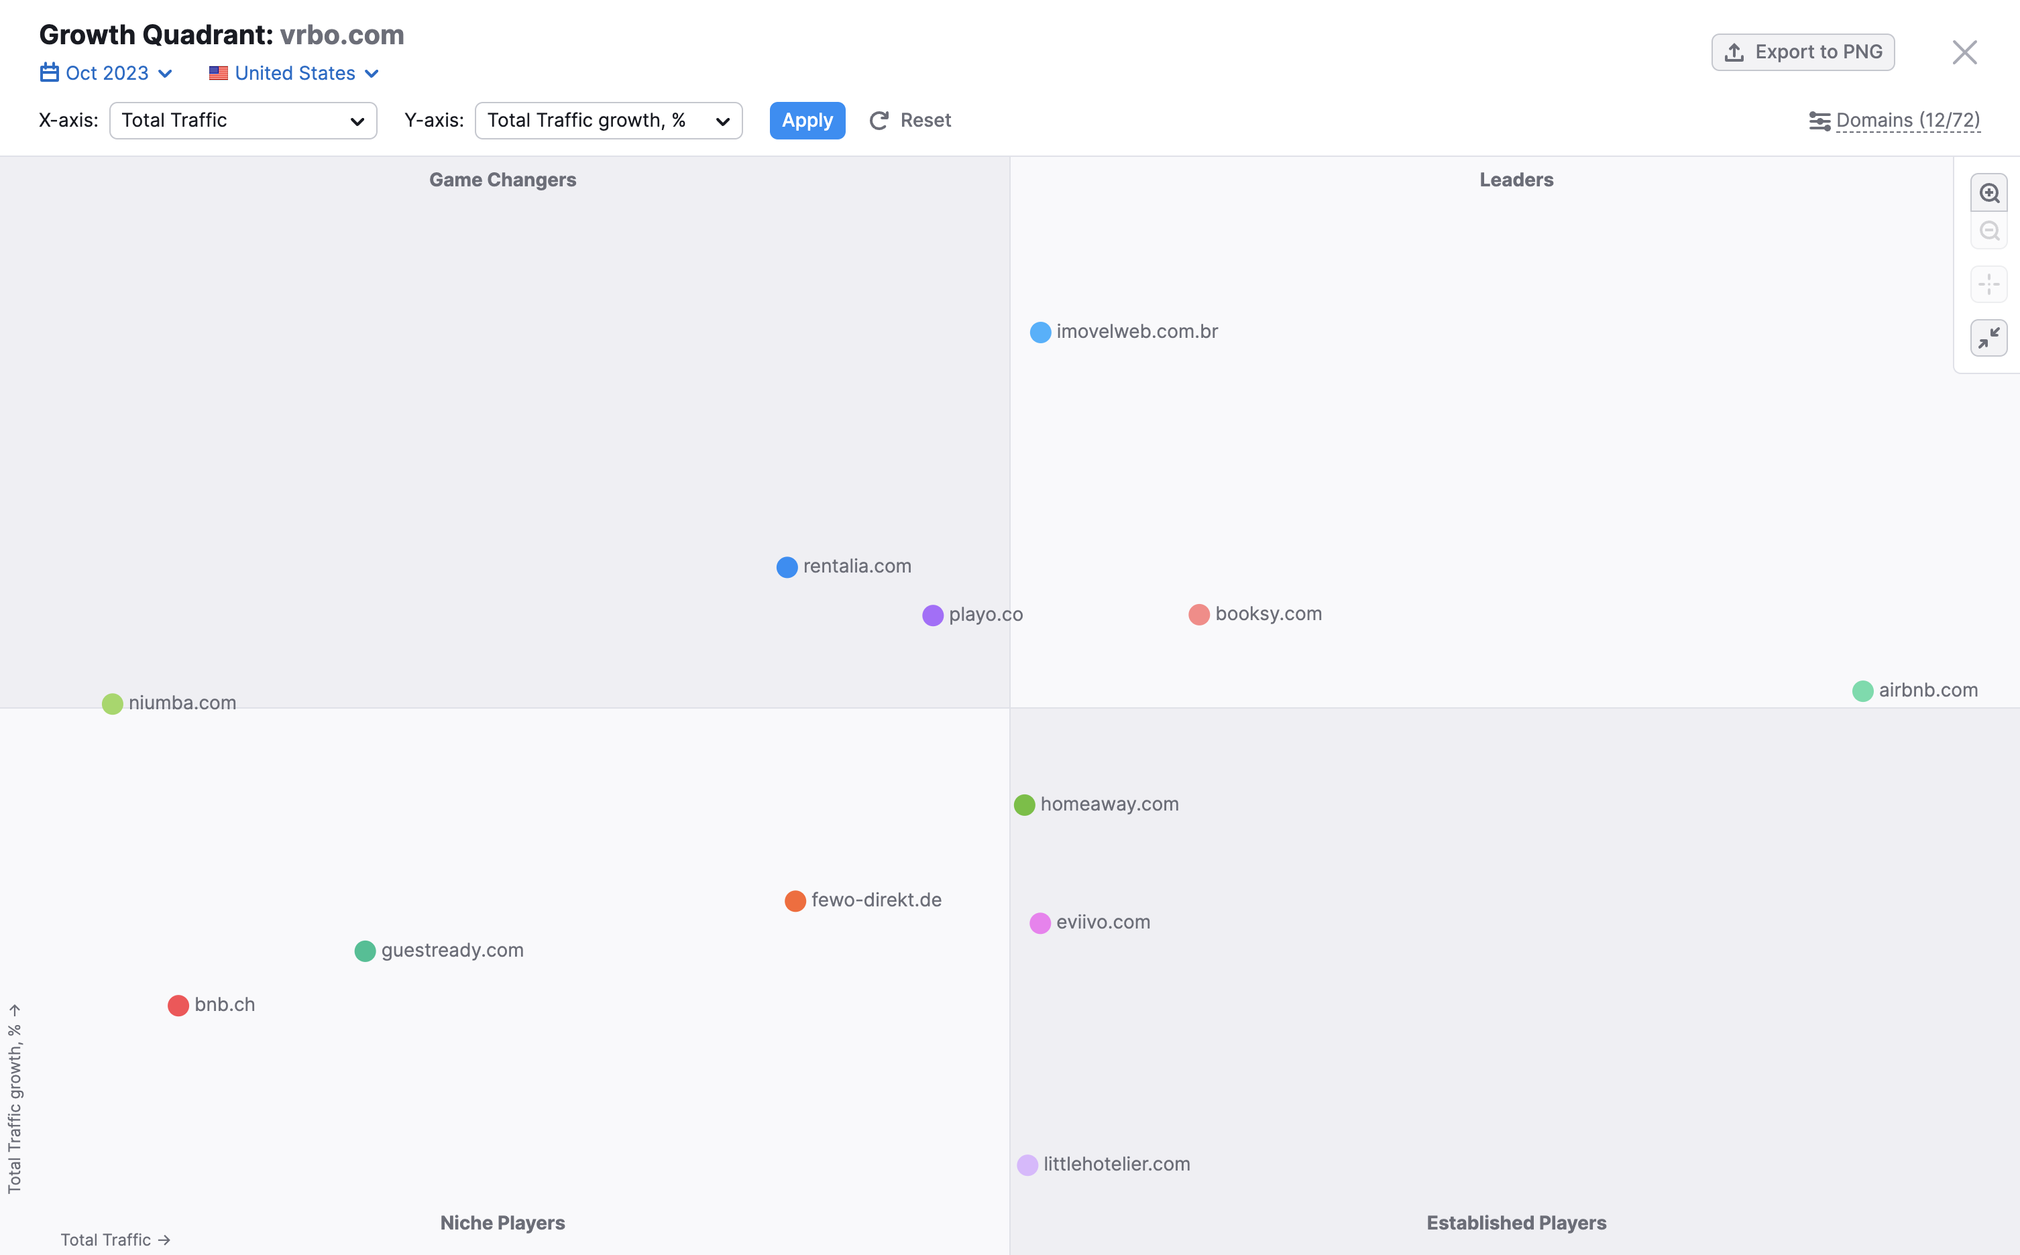Image resolution: width=2020 pixels, height=1255 pixels.
Task: Zoom in on the quadrant chart
Action: tap(1989, 193)
